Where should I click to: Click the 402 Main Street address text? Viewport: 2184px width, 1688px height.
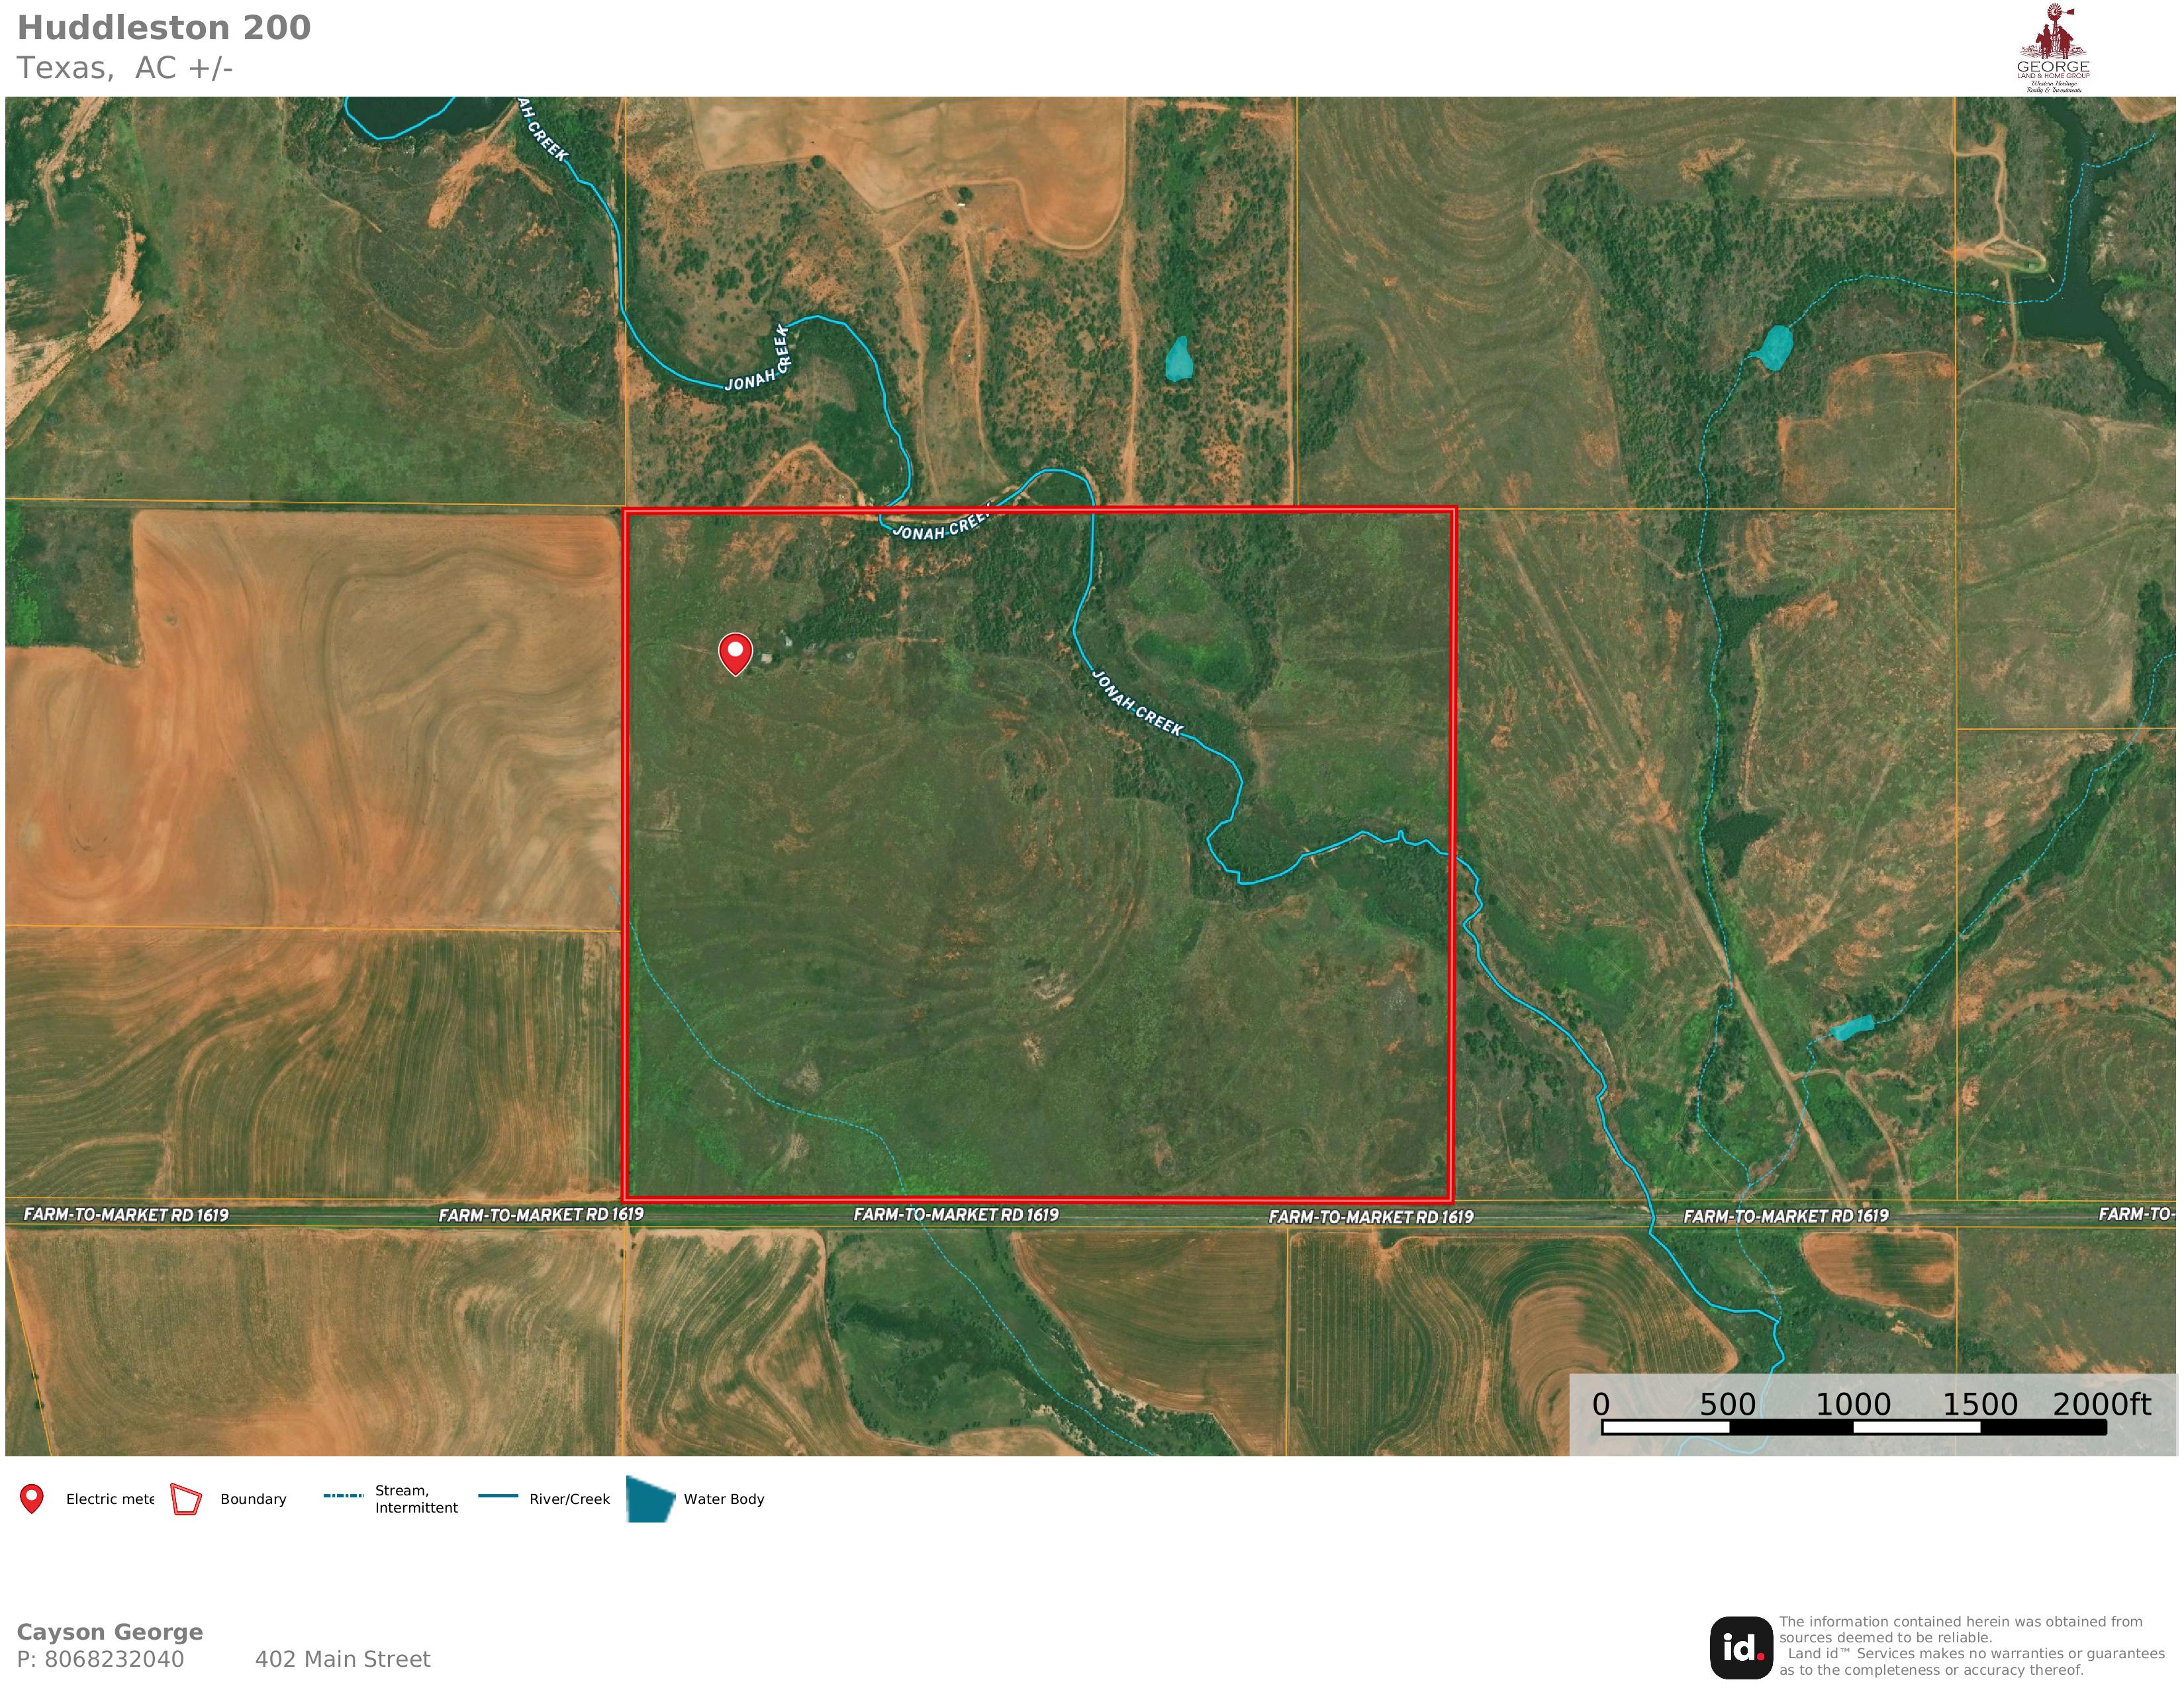342,1659
